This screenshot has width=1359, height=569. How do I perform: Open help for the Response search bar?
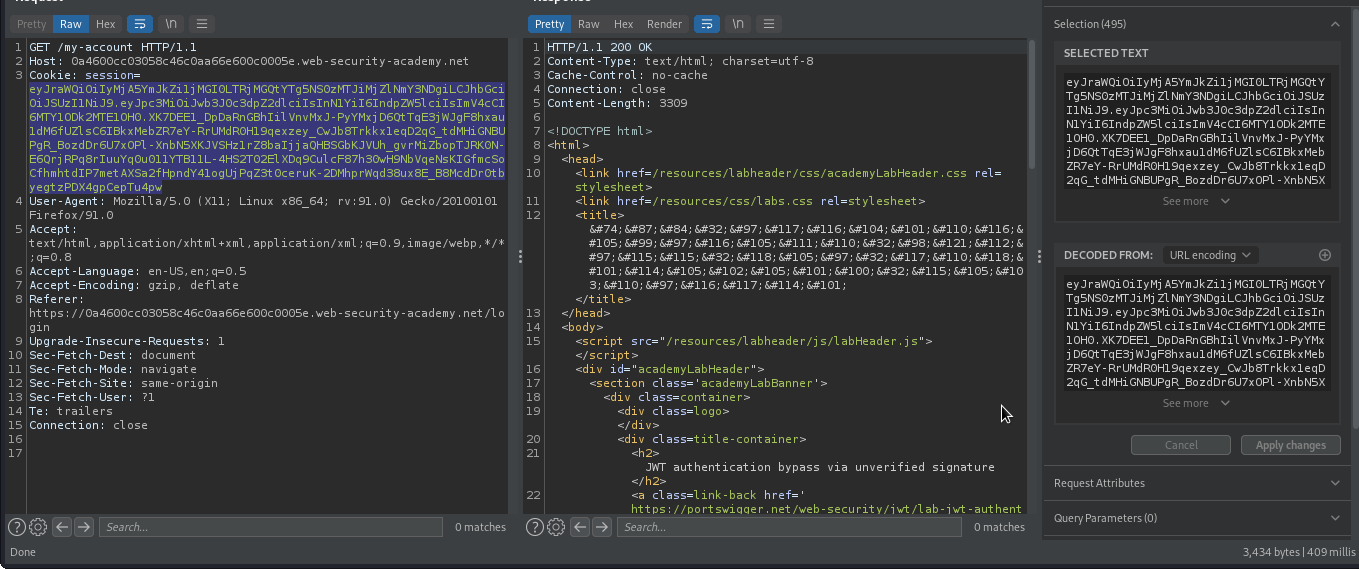(534, 527)
